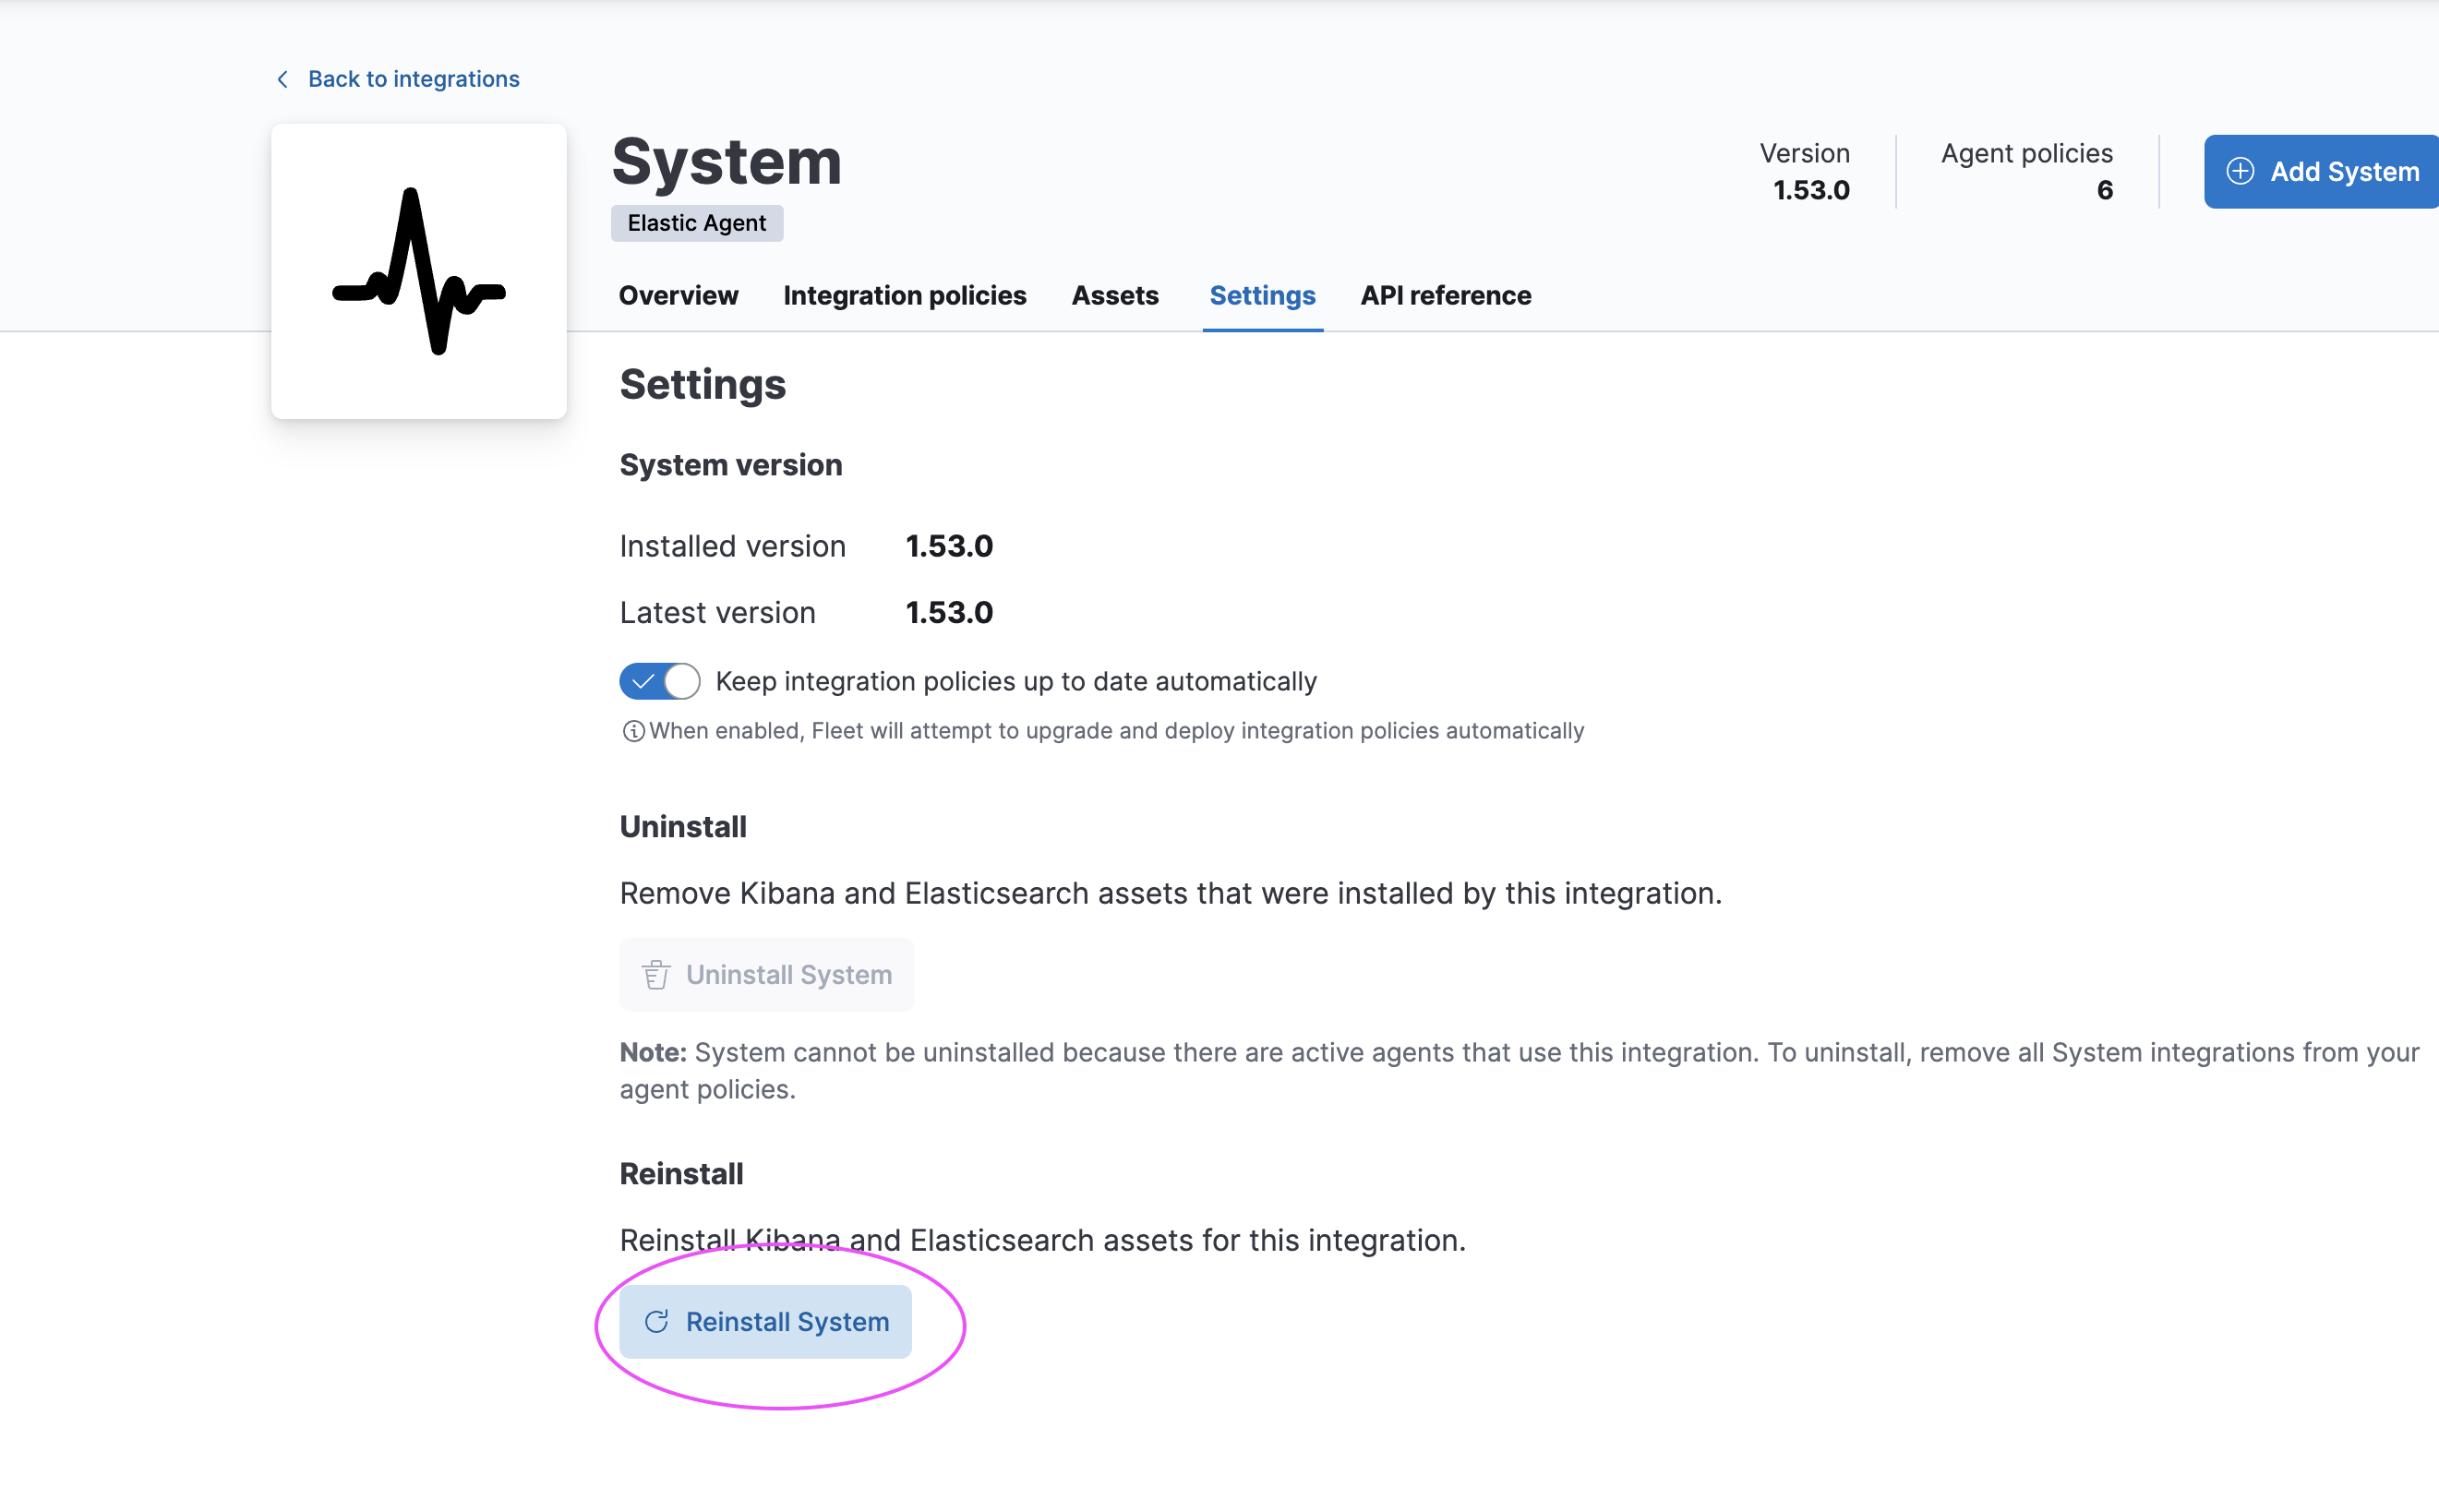Viewport: 2439px width, 1512px height.
Task: Open the Assets tab
Action: pos(1114,296)
